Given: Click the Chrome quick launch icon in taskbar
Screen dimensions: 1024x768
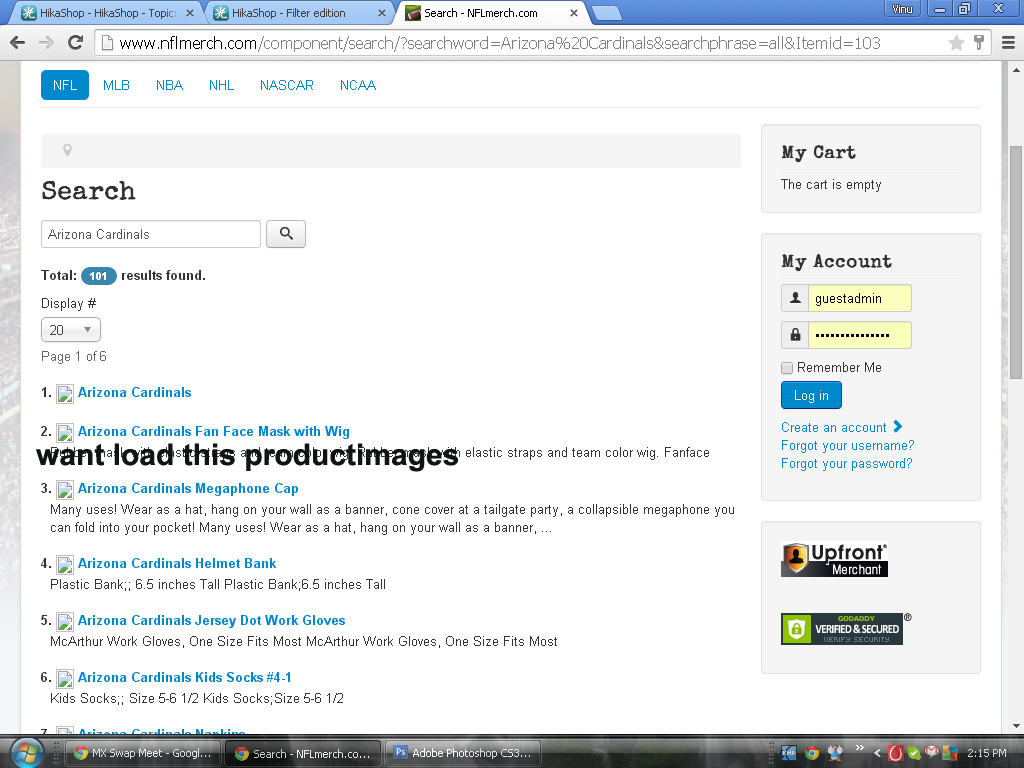Looking at the screenshot, I should point(812,753).
